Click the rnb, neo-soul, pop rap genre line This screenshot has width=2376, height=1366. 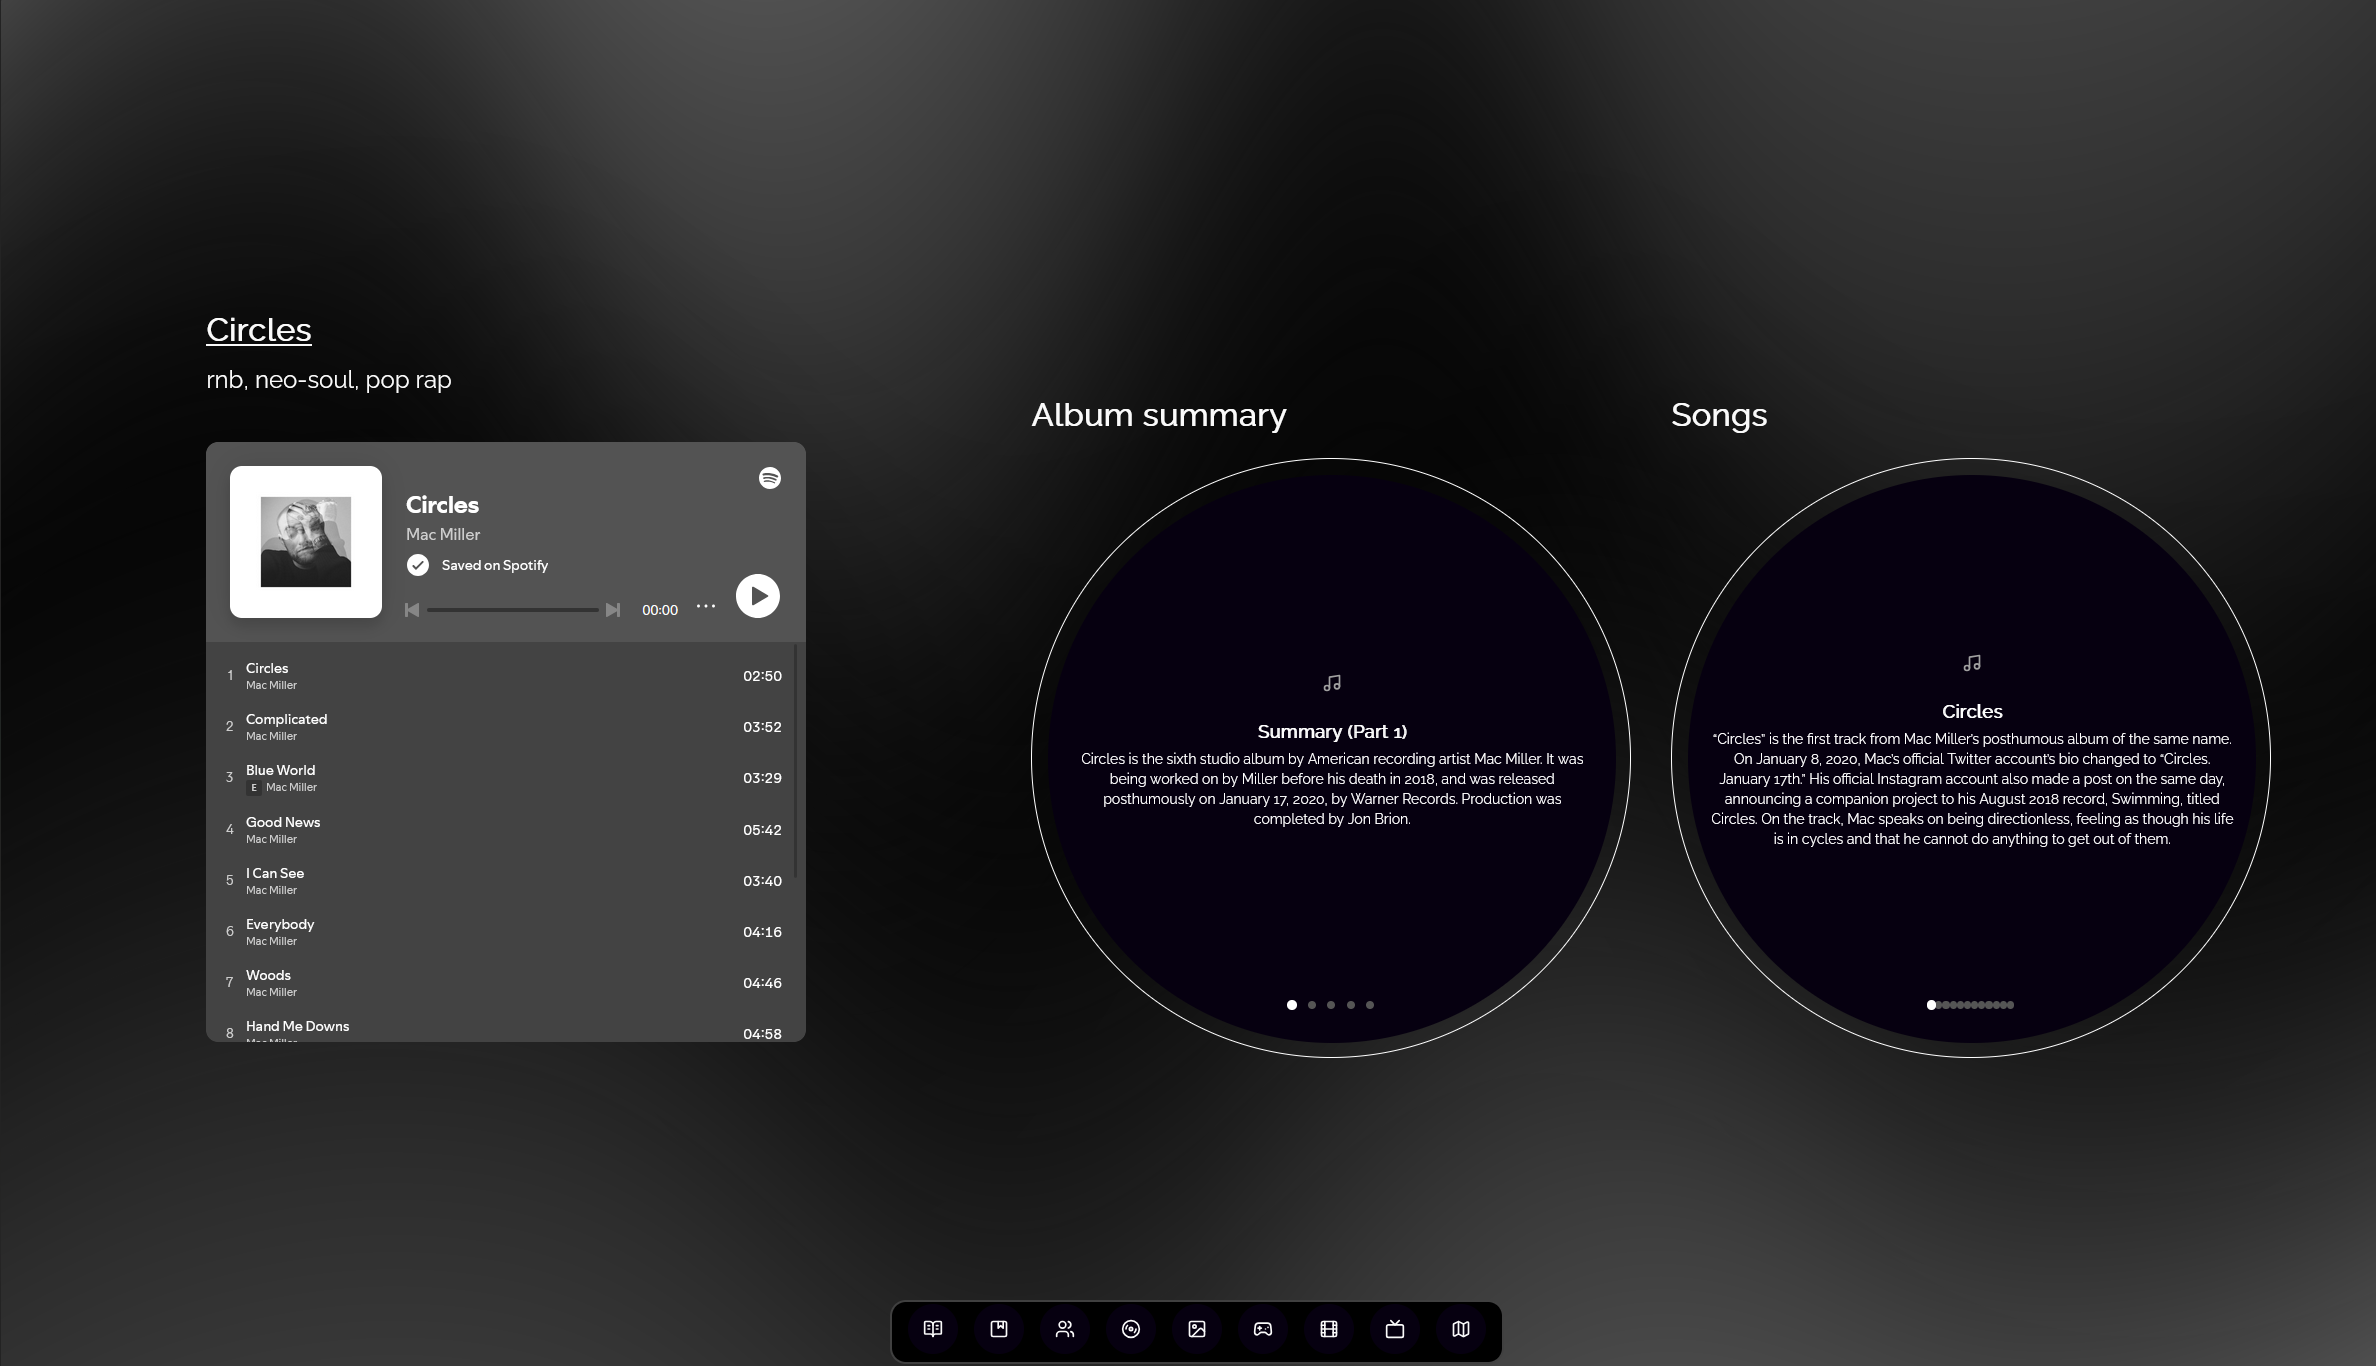[x=329, y=380]
